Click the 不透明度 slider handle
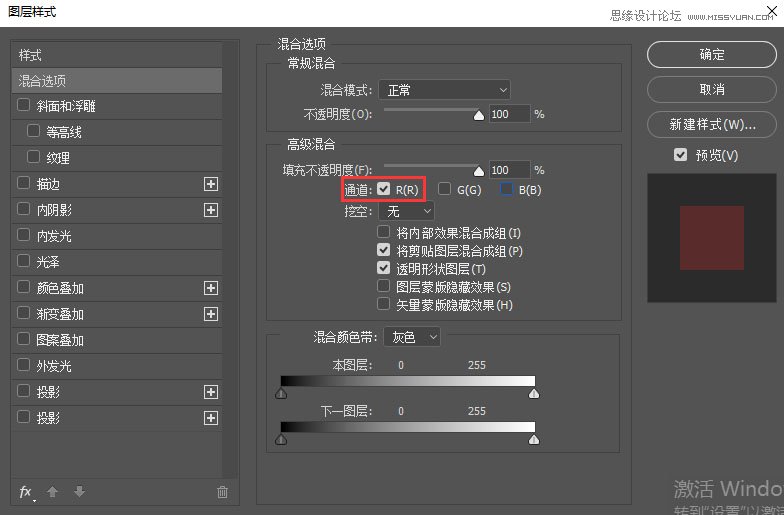784x515 pixels. click(478, 116)
